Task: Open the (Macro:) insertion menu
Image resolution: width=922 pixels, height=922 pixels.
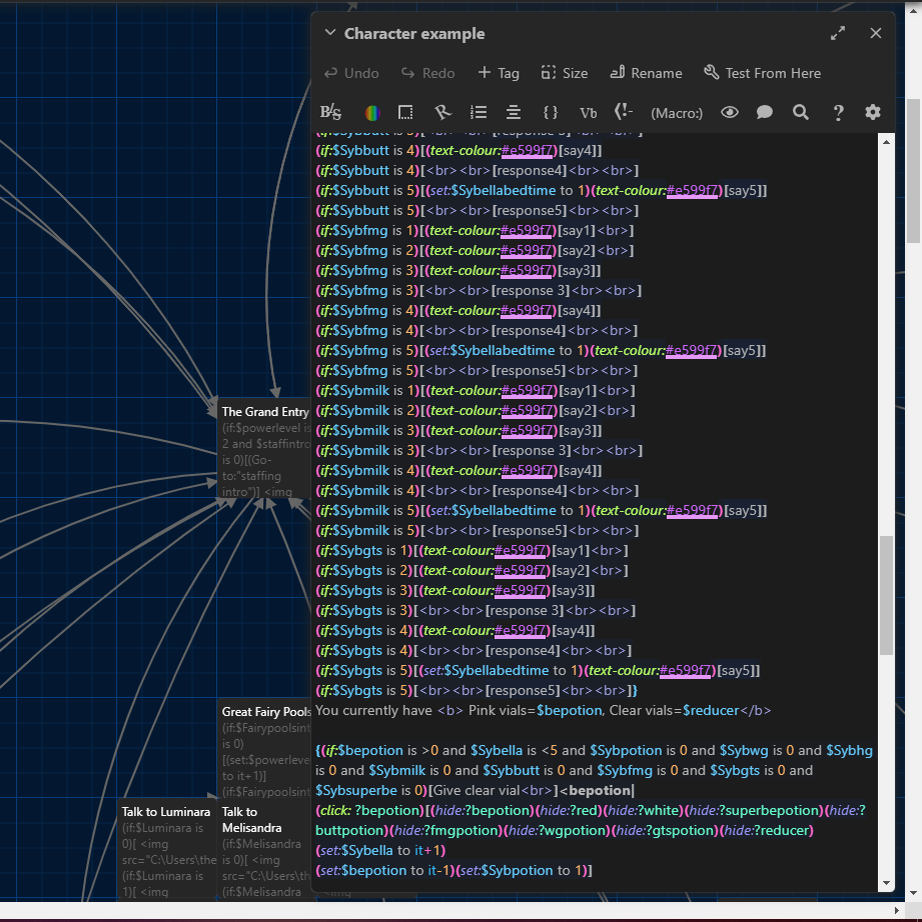Action: click(676, 113)
